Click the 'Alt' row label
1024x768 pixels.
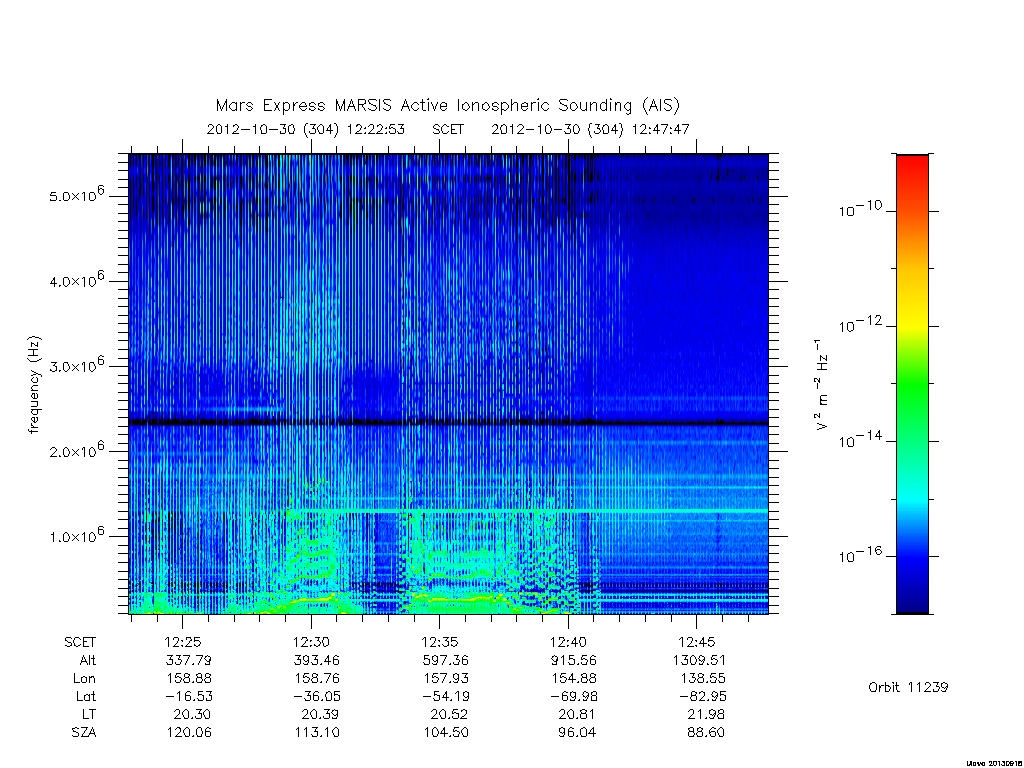pyautogui.click(x=87, y=660)
